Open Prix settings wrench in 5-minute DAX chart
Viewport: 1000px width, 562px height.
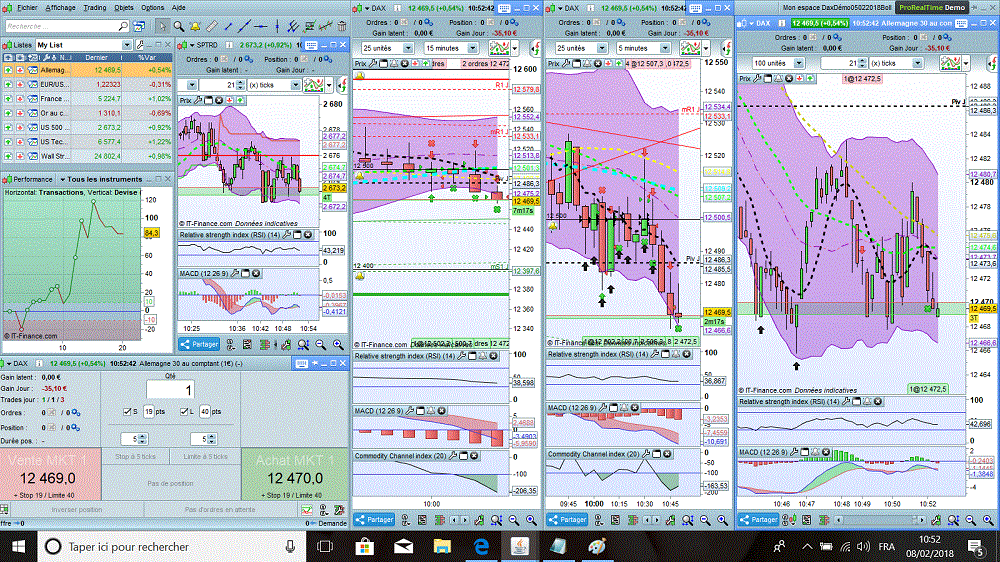(x=566, y=64)
